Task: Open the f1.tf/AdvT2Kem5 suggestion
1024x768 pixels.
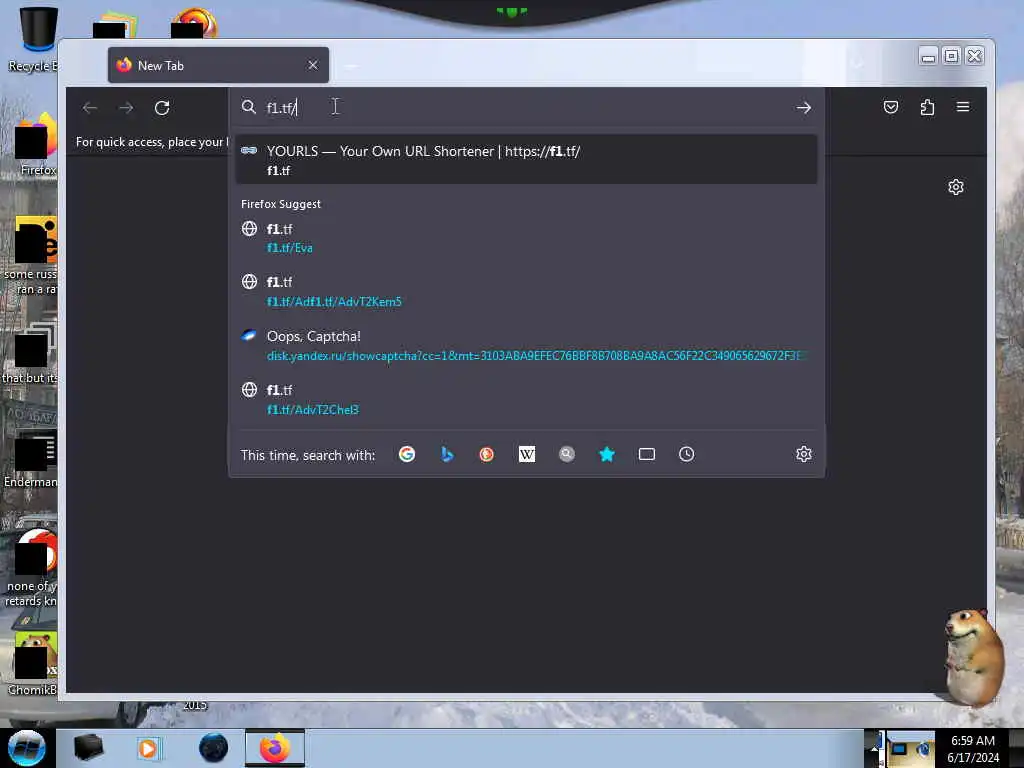Action: [x=526, y=292]
